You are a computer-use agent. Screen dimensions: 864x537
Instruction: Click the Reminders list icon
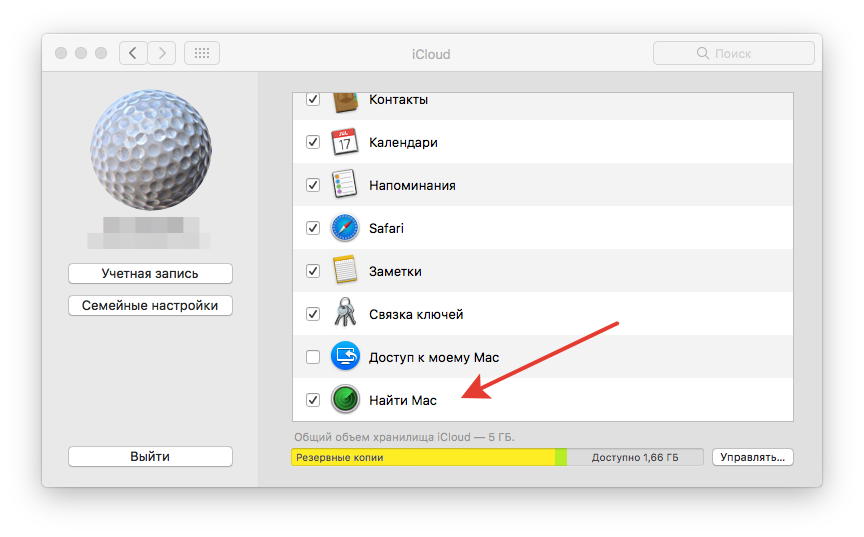pyautogui.click(x=345, y=185)
